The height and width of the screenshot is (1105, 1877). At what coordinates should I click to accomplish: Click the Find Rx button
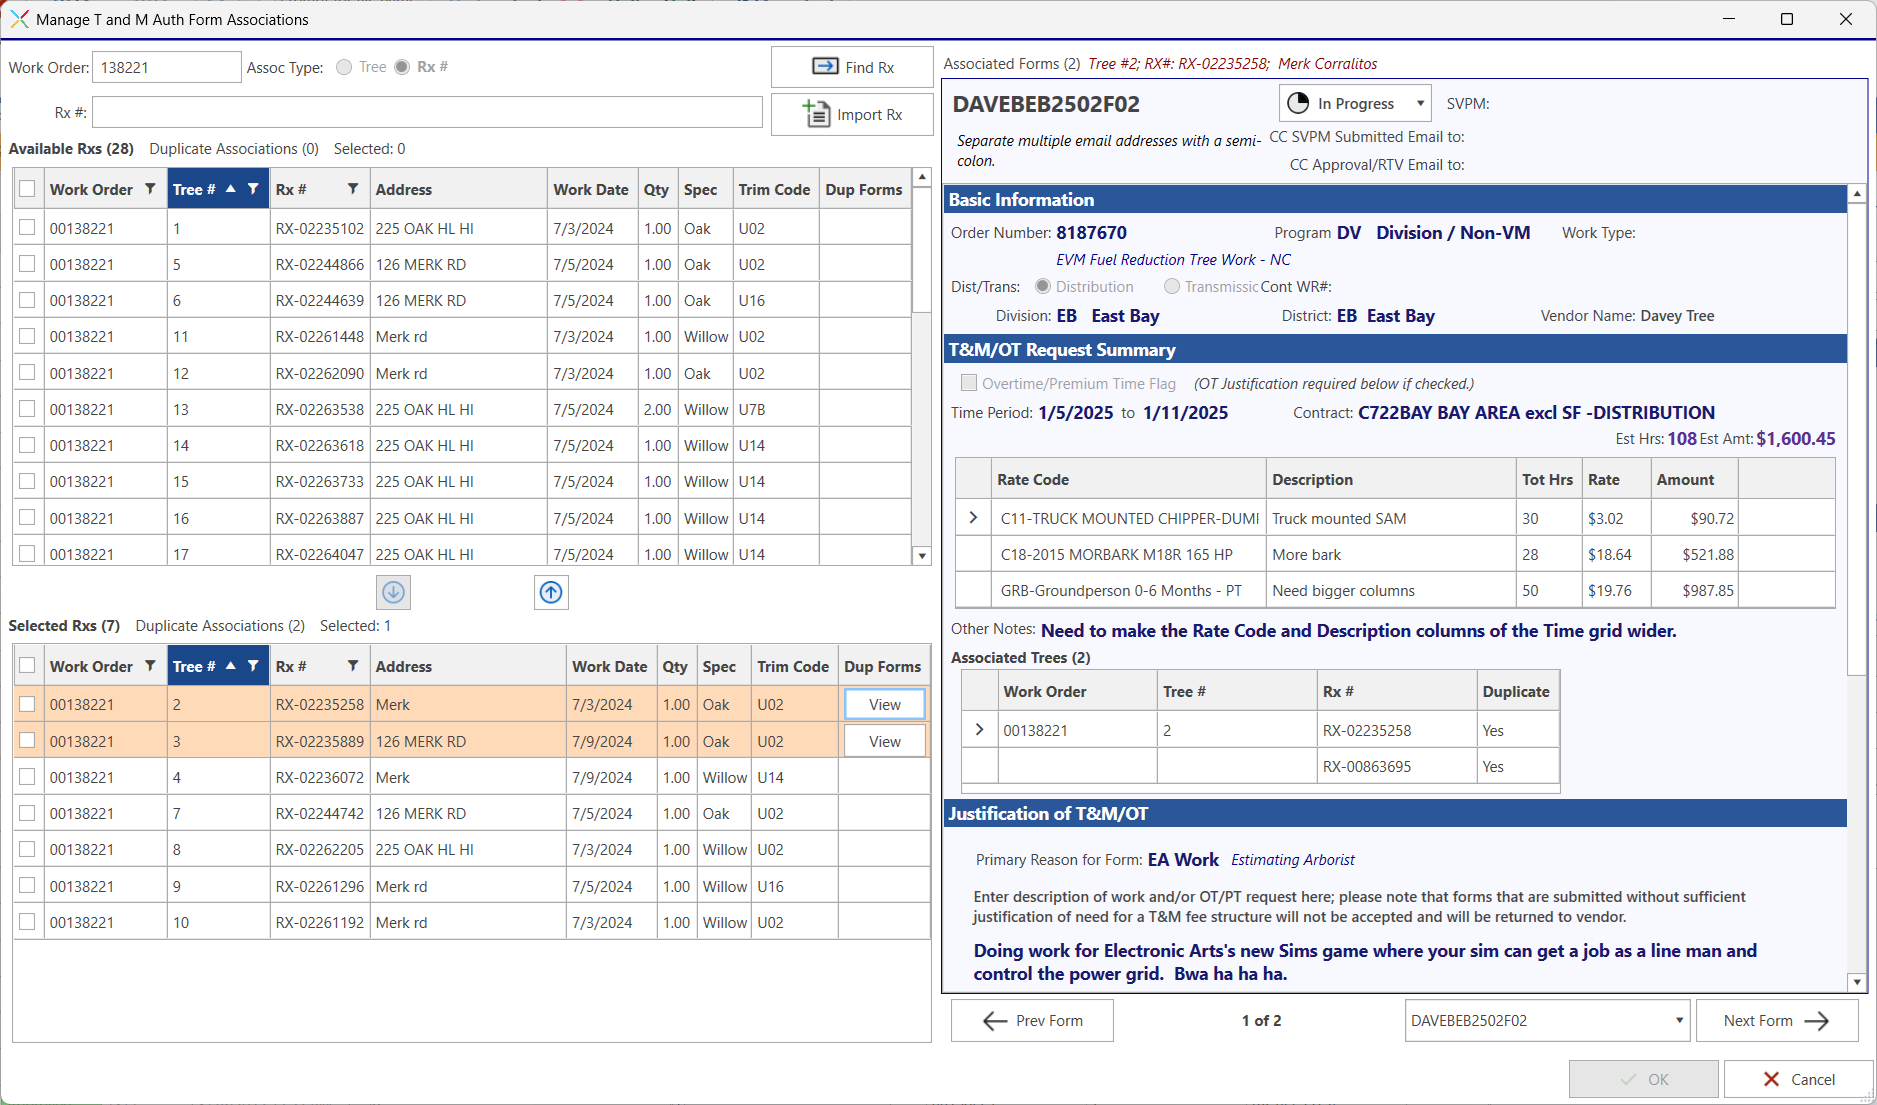[852, 67]
